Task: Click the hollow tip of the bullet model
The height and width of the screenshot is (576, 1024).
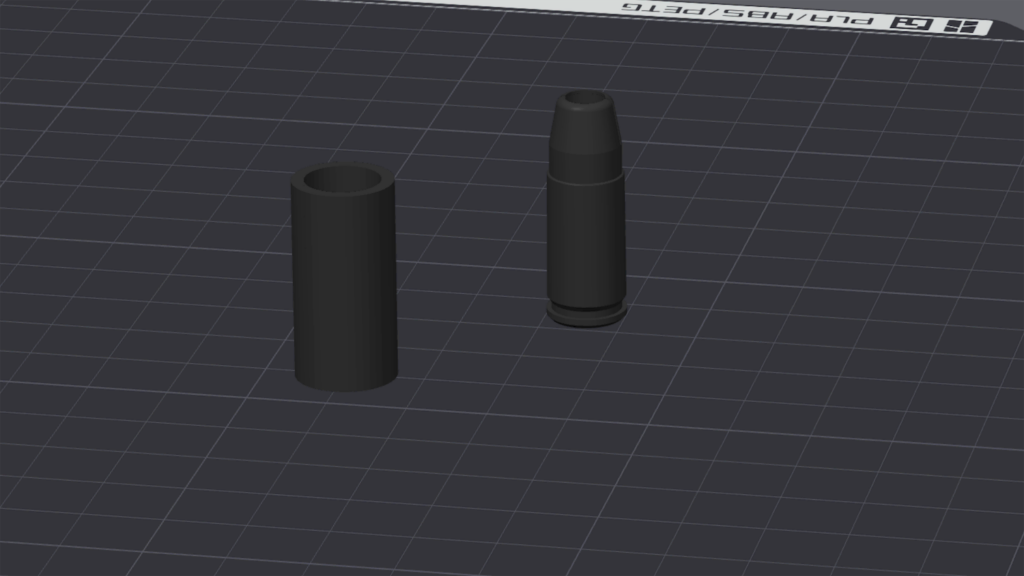Action: (586, 99)
